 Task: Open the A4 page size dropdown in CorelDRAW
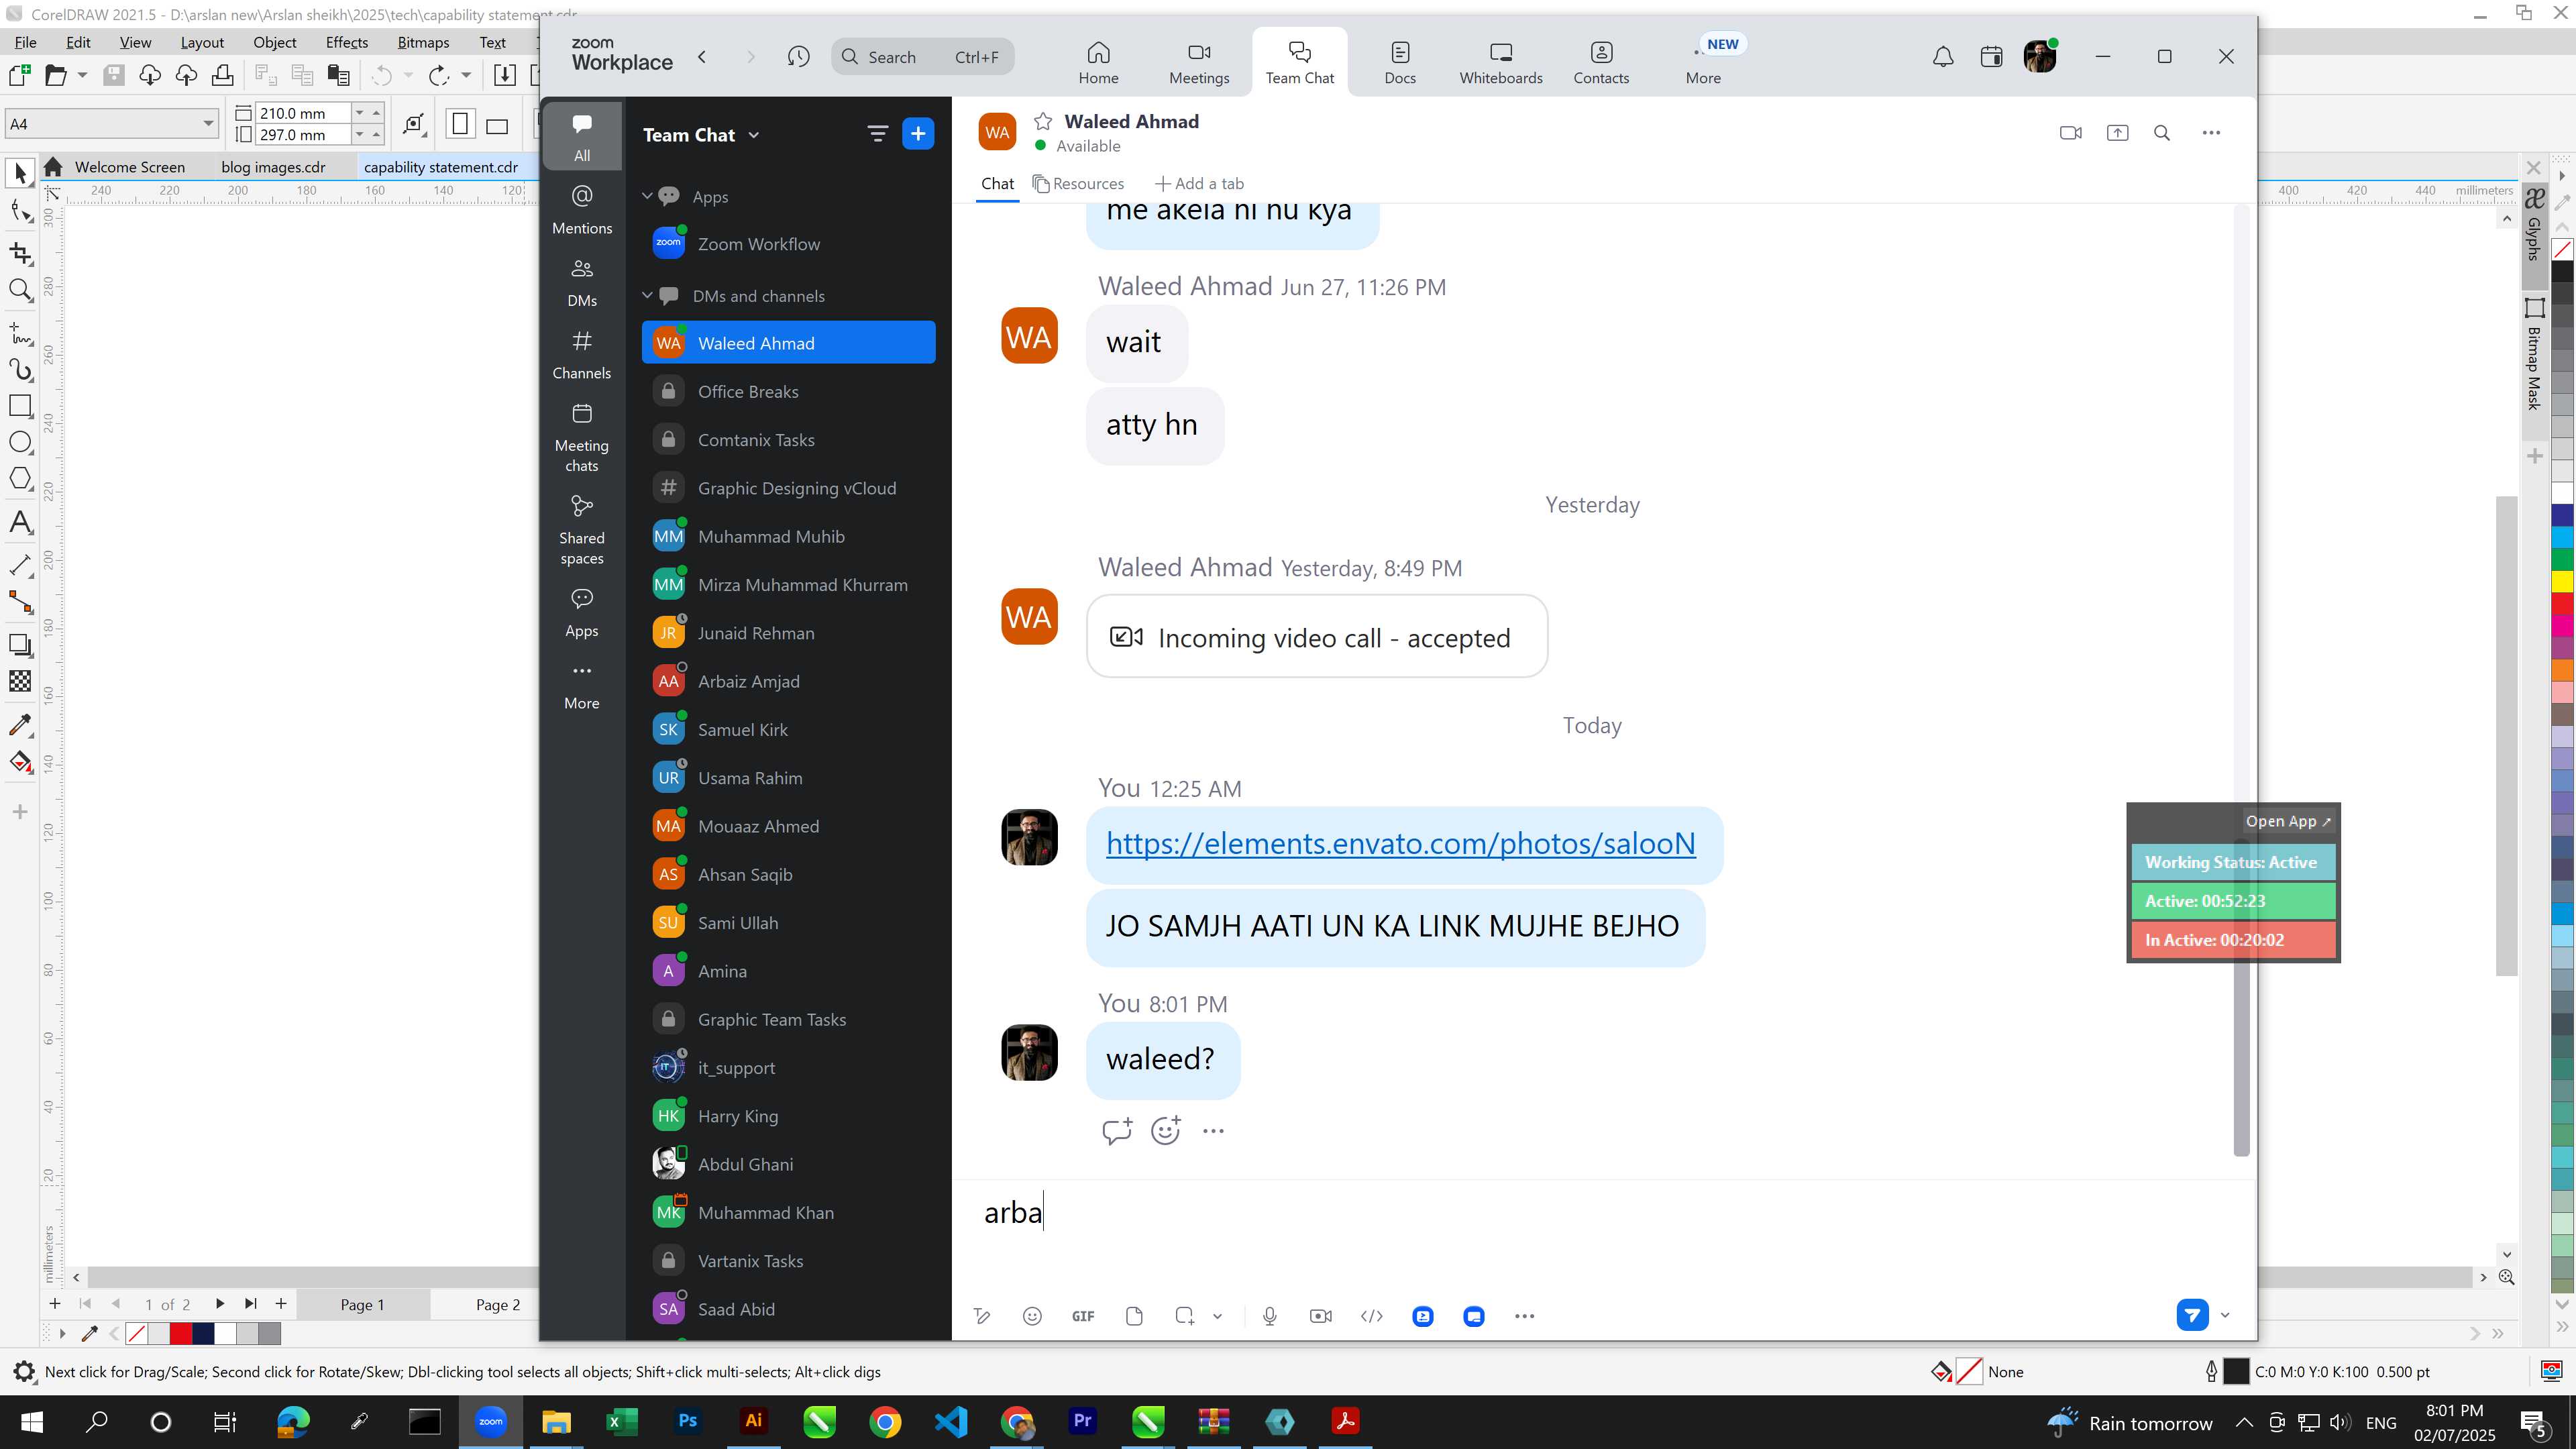pyautogui.click(x=208, y=124)
